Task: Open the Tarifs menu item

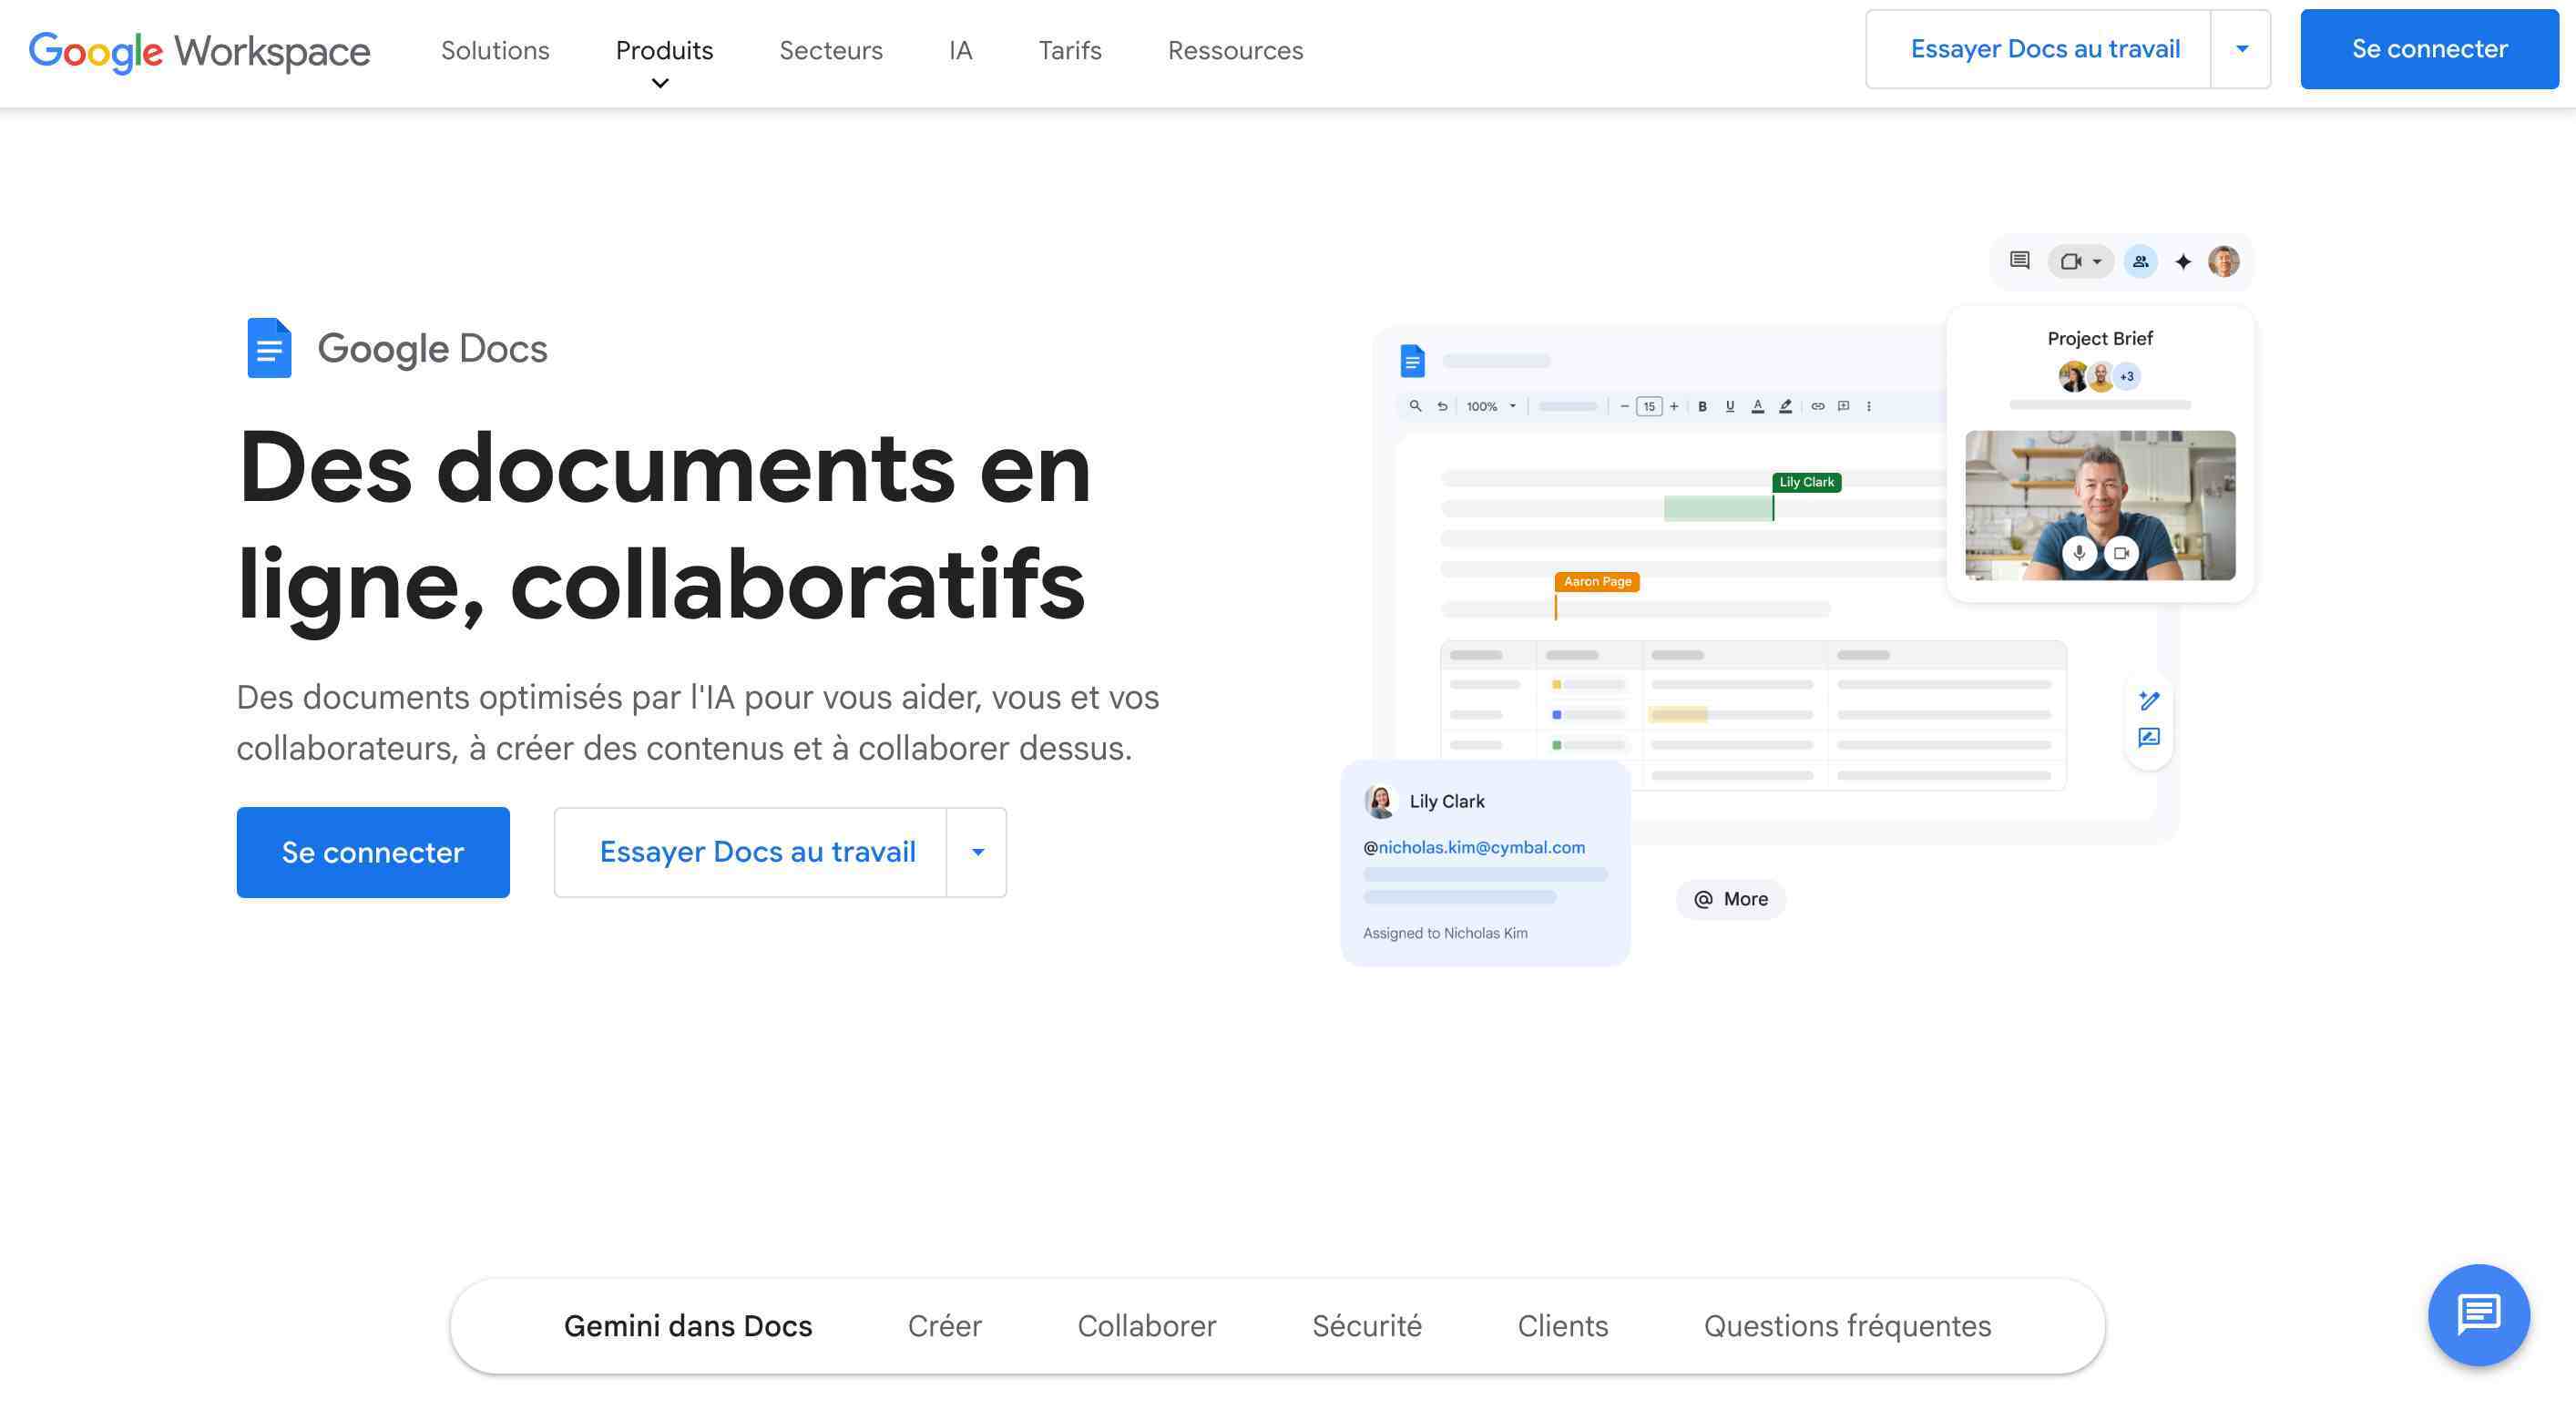Action: point(1069,50)
